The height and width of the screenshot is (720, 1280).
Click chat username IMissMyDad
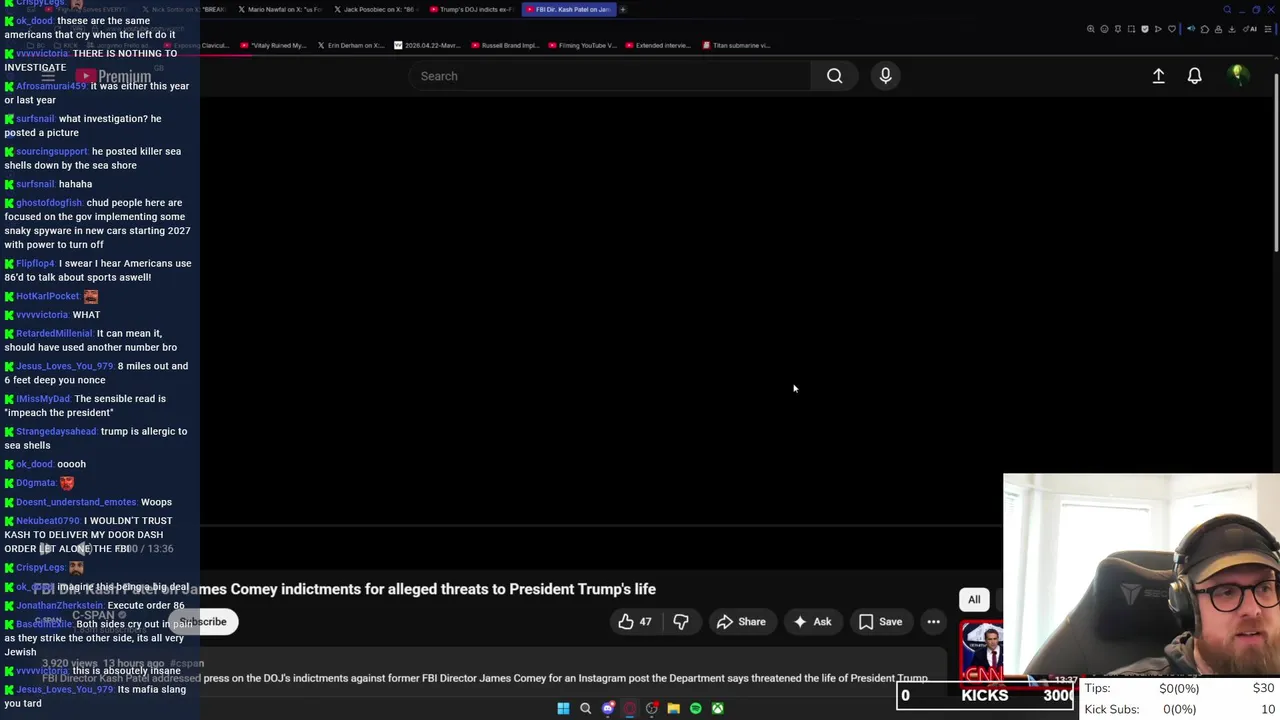43,399
